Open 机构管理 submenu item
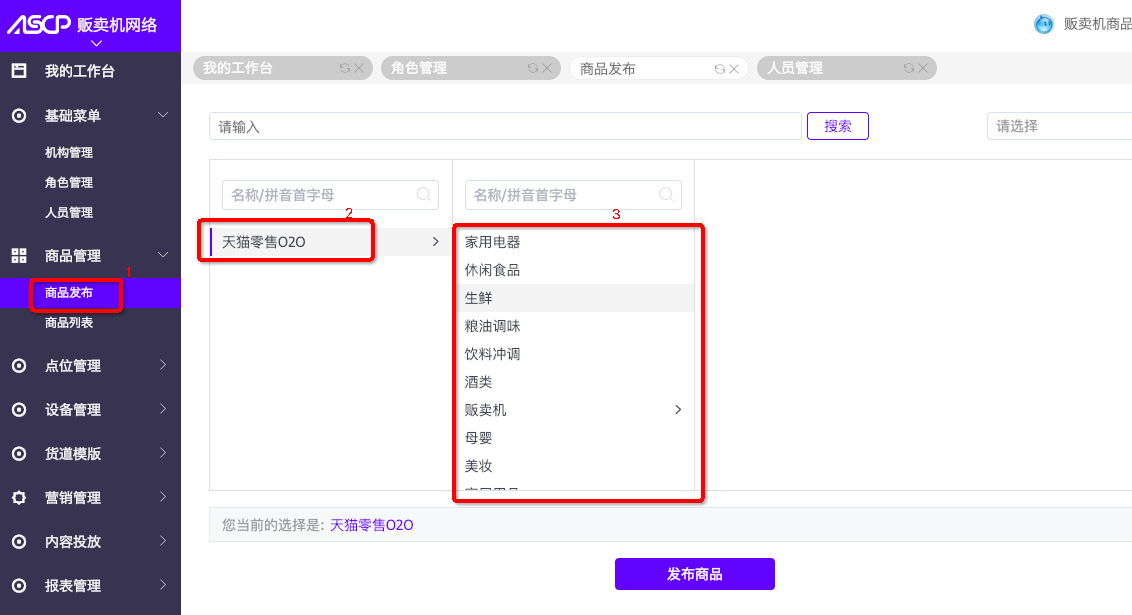The width and height of the screenshot is (1132, 615). click(x=69, y=152)
